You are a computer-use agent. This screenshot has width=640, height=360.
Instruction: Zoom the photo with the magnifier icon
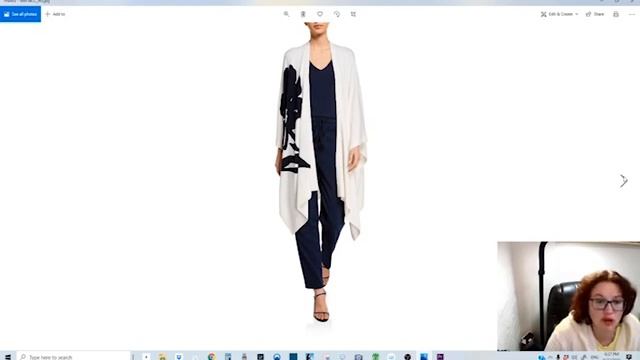pos(286,14)
